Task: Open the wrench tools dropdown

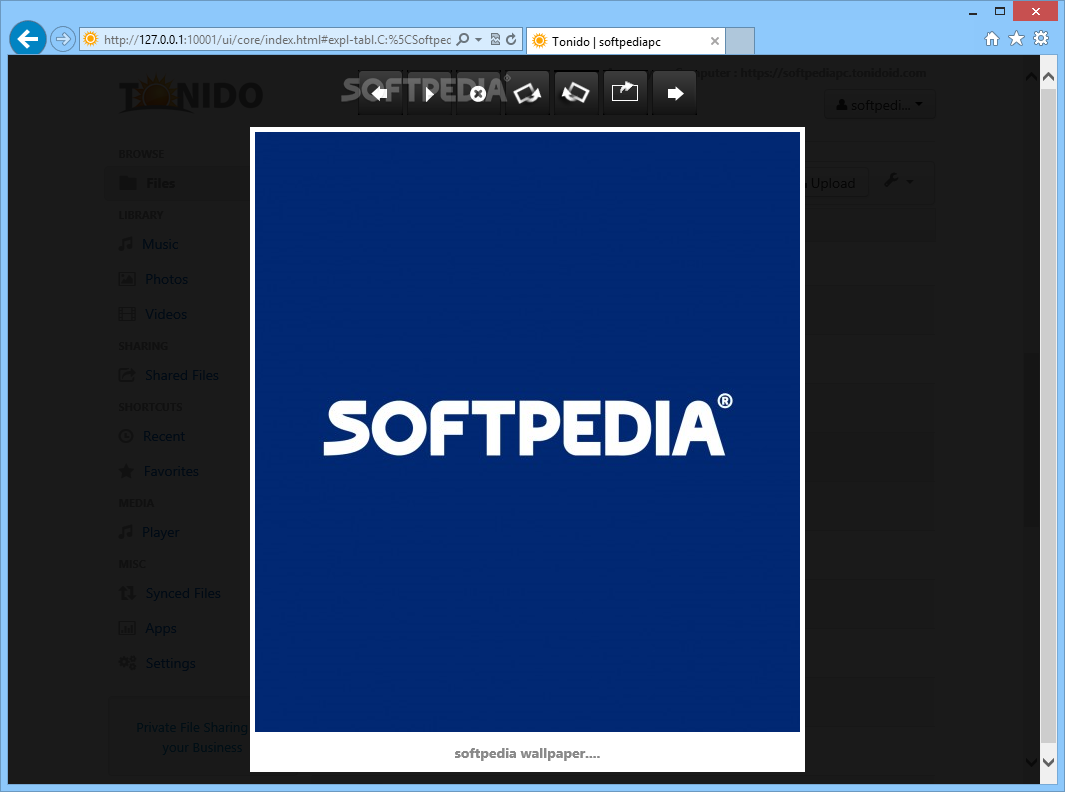Action: 899,181
